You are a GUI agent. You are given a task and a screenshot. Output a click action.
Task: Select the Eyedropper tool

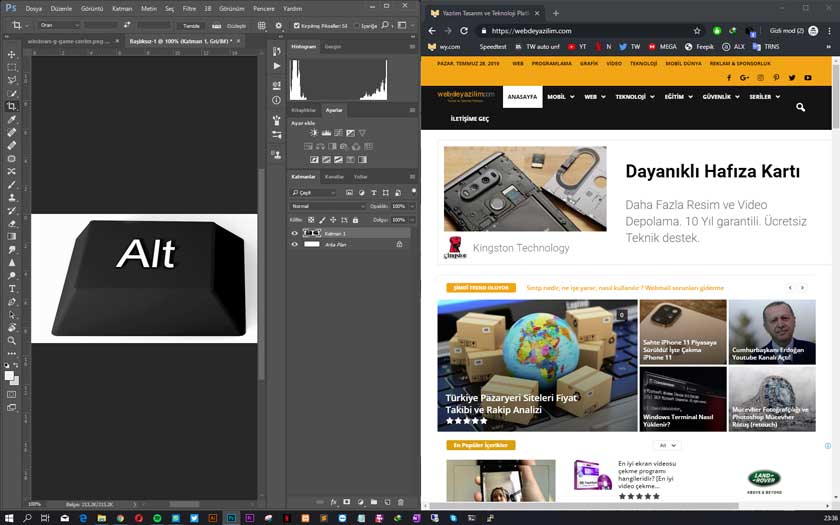click(x=11, y=119)
